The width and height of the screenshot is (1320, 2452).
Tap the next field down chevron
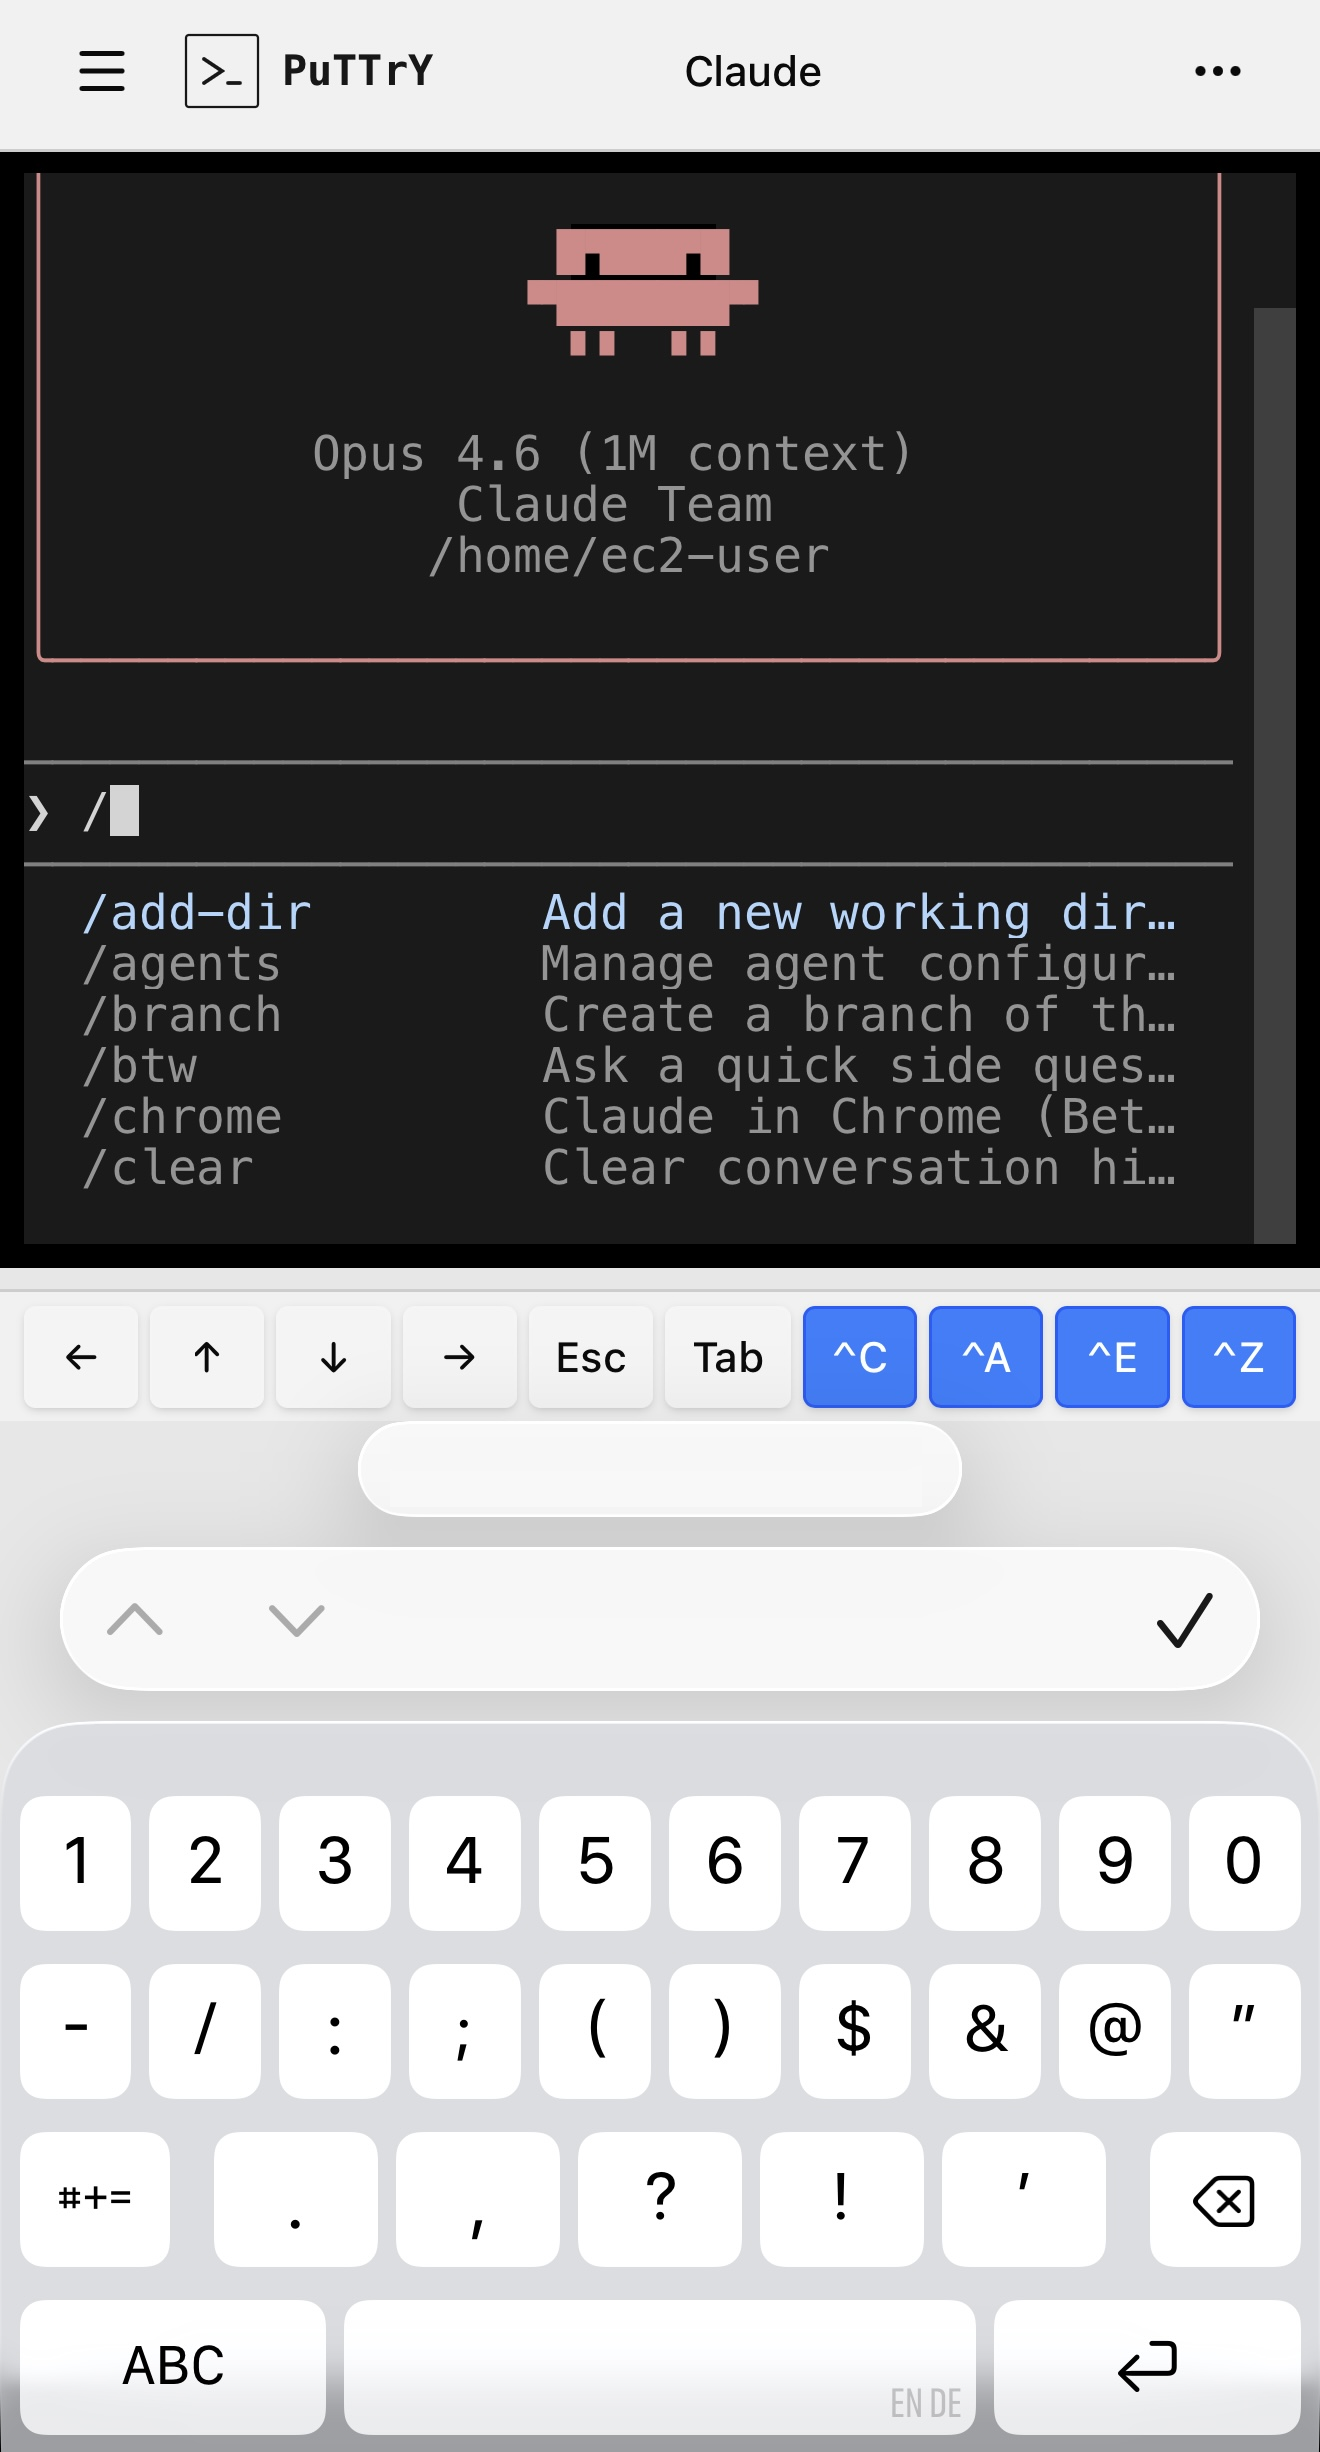pyautogui.click(x=297, y=1619)
